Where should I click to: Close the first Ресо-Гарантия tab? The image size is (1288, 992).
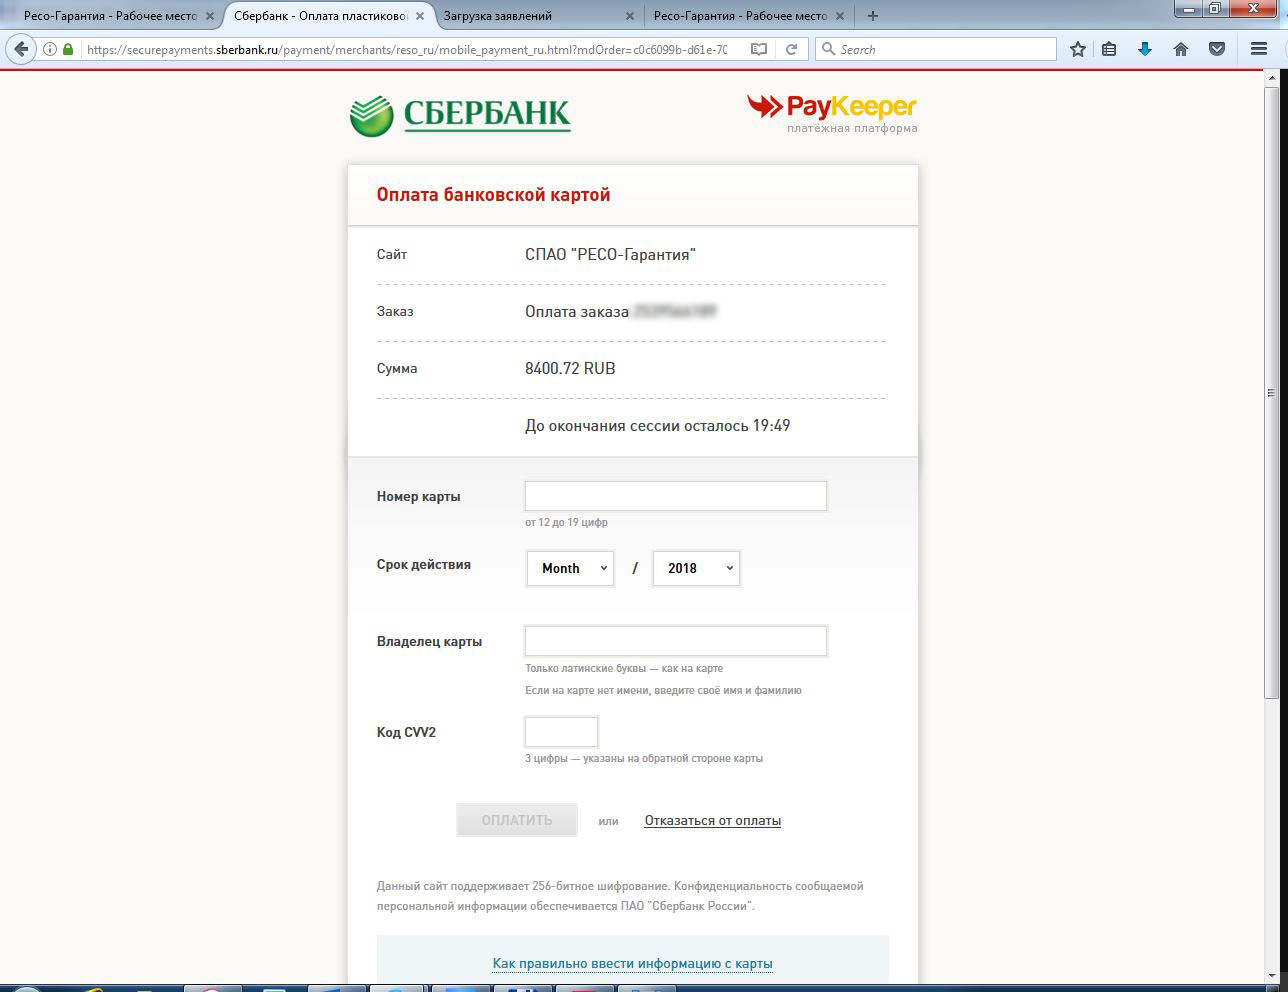pyautogui.click(x=210, y=16)
